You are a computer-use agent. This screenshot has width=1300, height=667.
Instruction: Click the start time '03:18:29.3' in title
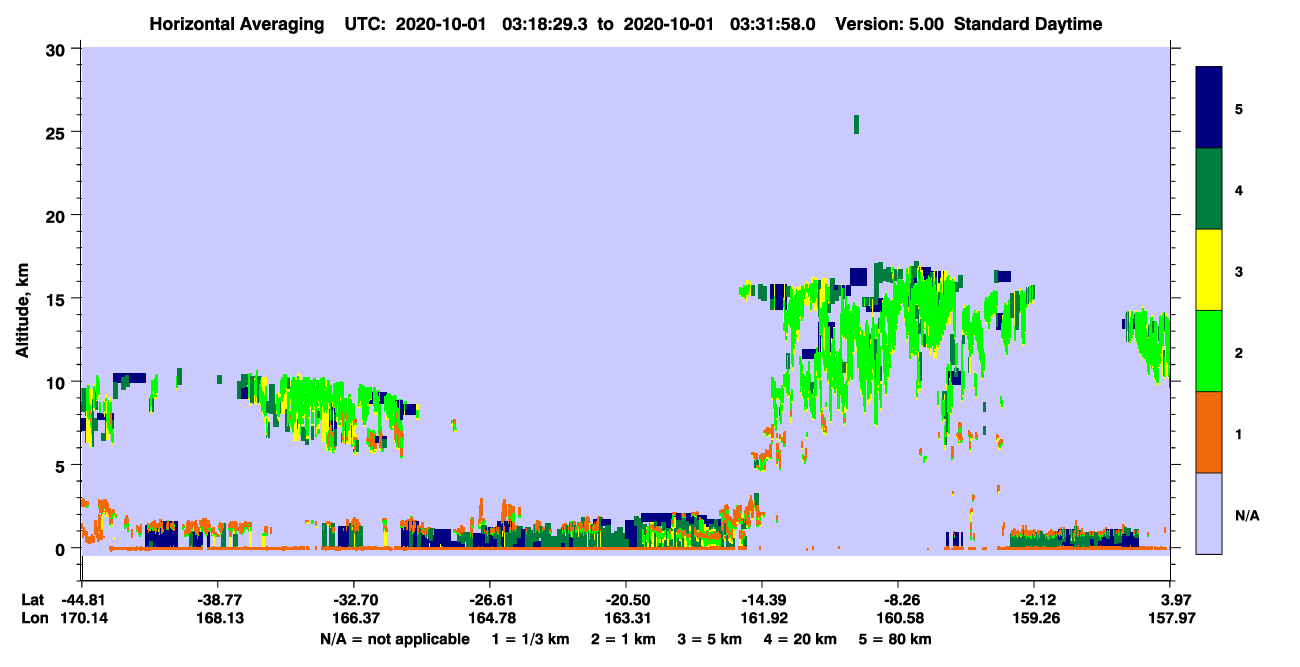click(x=547, y=24)
